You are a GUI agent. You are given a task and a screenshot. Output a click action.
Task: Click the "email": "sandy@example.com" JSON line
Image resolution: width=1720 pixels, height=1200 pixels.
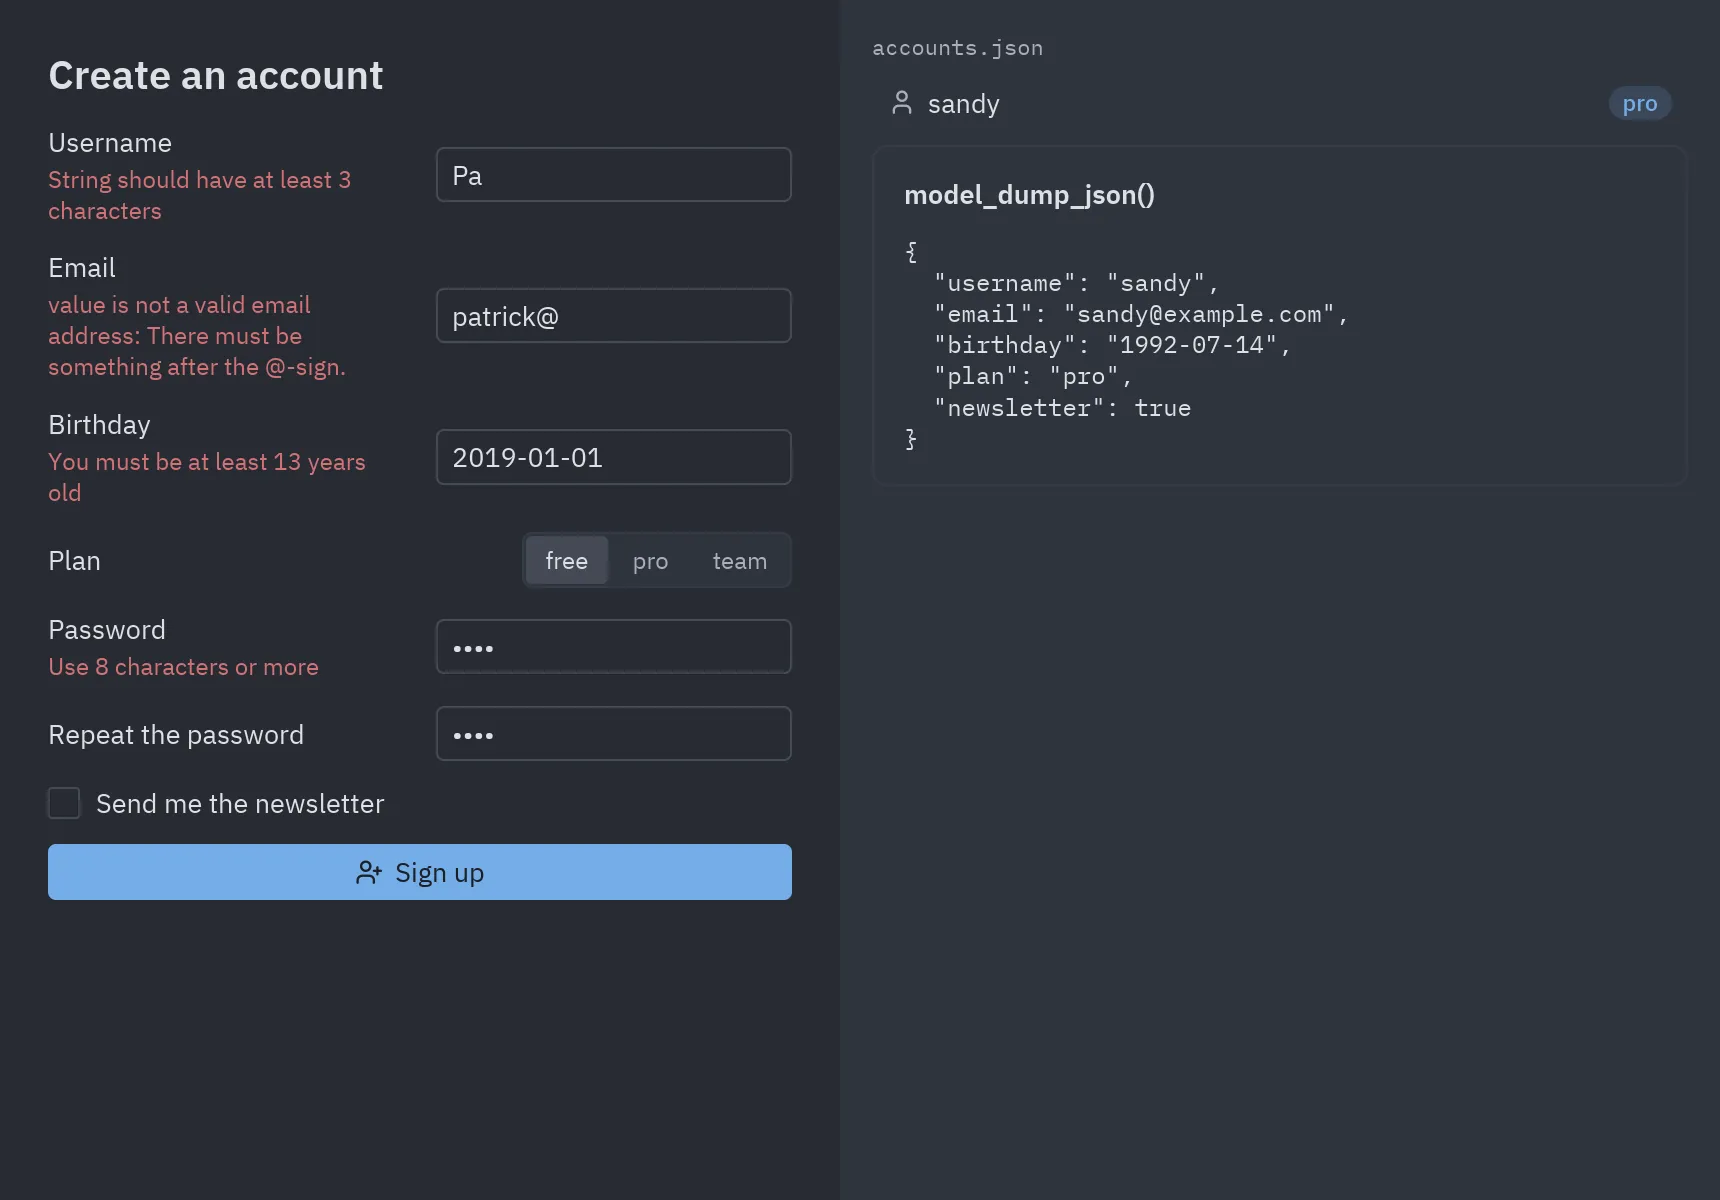pyautogui.click(x=1141, y=314)
